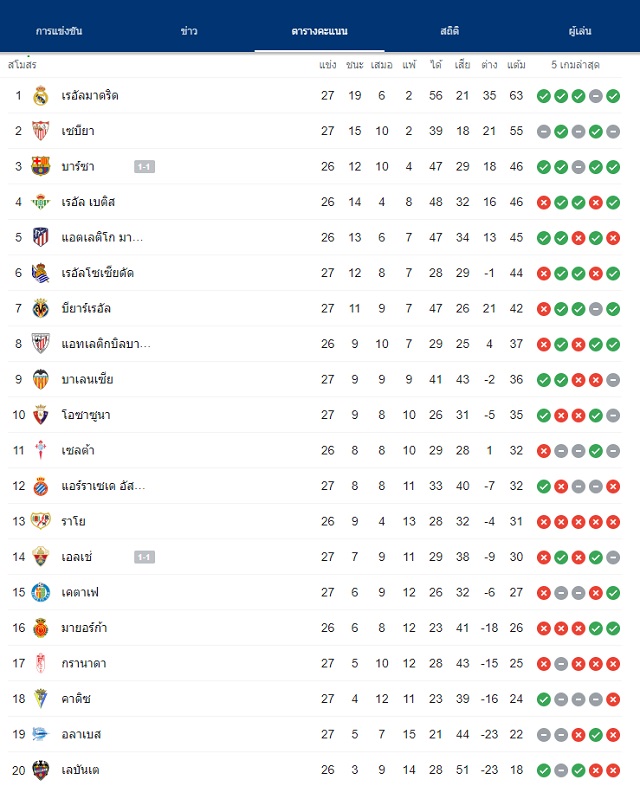The image size is (640, 799).
Task: Click the Sevilla club crest
Action: [x=41, y=131]
